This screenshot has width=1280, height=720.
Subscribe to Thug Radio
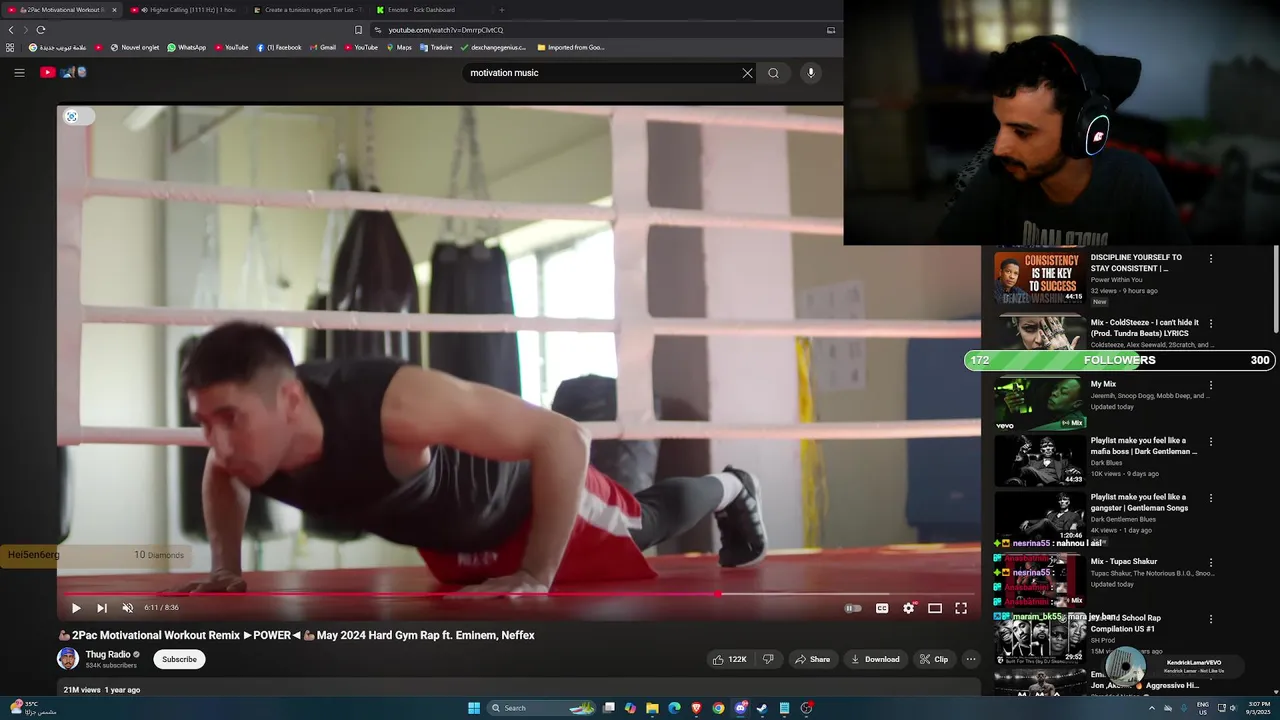pos(179,659)
